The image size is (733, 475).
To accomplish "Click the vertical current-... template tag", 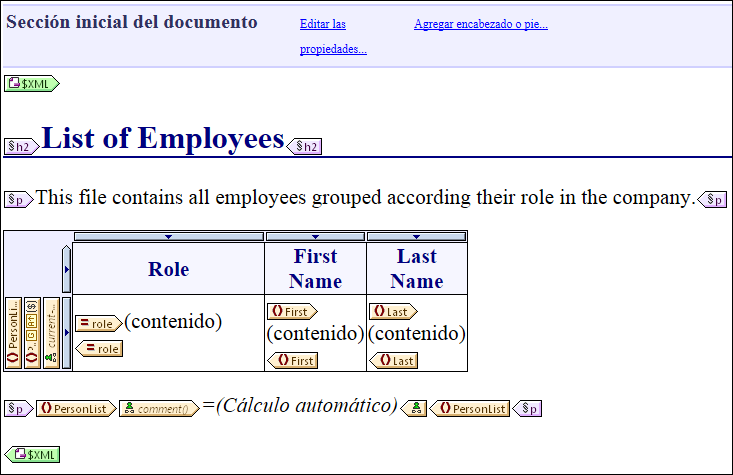I will (51, 332).
